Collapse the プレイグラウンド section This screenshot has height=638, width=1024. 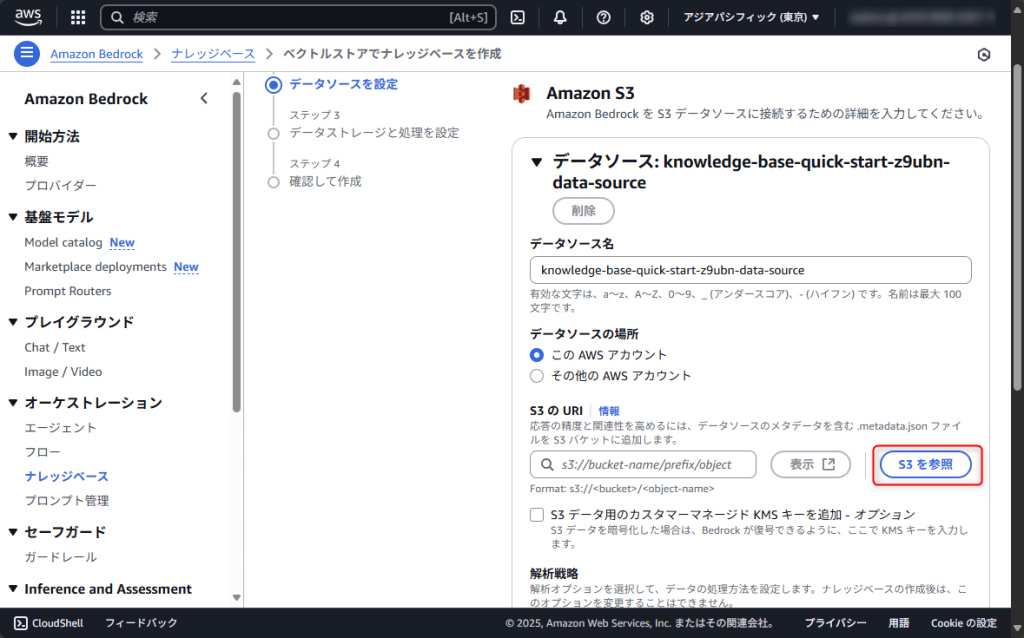tap(12, 322)
